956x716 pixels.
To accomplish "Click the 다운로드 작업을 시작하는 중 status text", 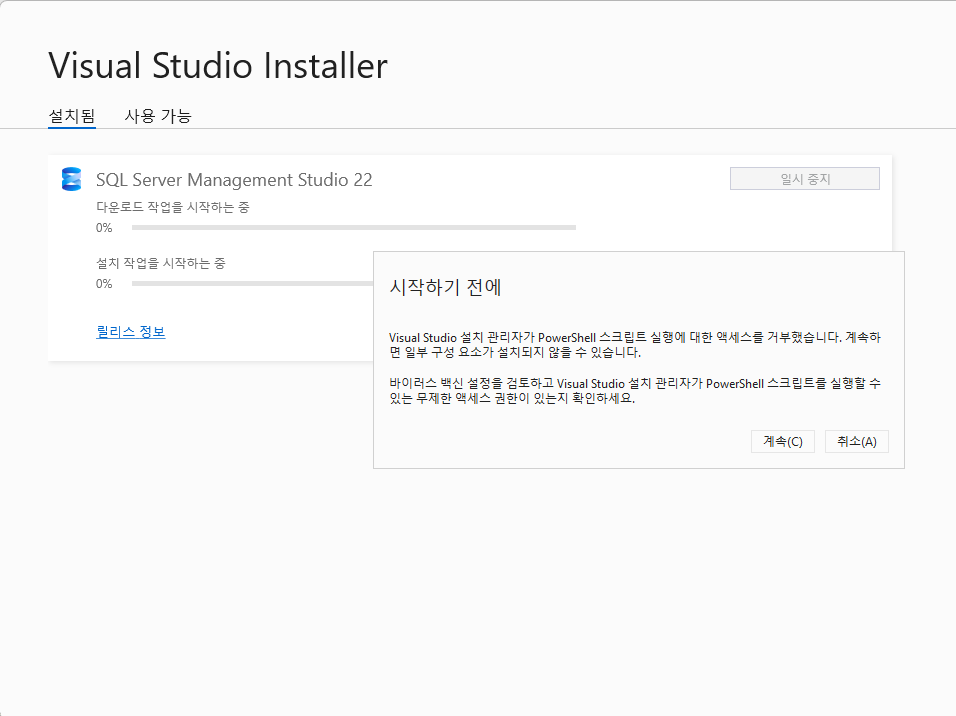I will pyautogui.click(x=173, y=207).
